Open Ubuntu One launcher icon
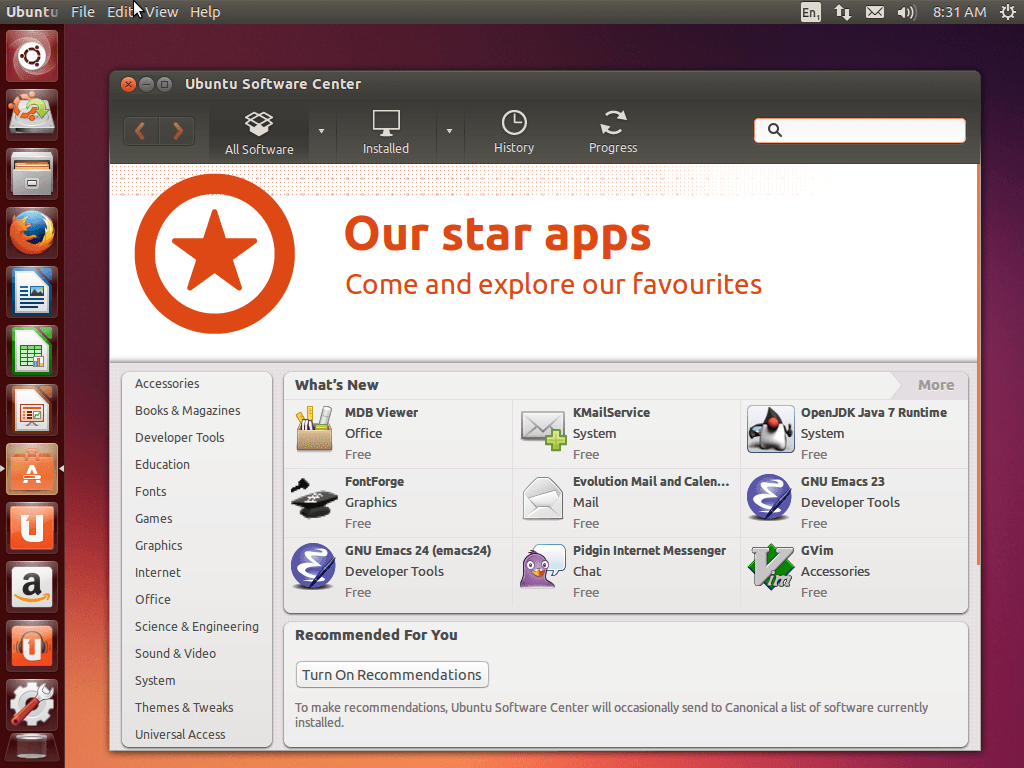This screenshot has width=1024, height=768. [x=32, y=528]
